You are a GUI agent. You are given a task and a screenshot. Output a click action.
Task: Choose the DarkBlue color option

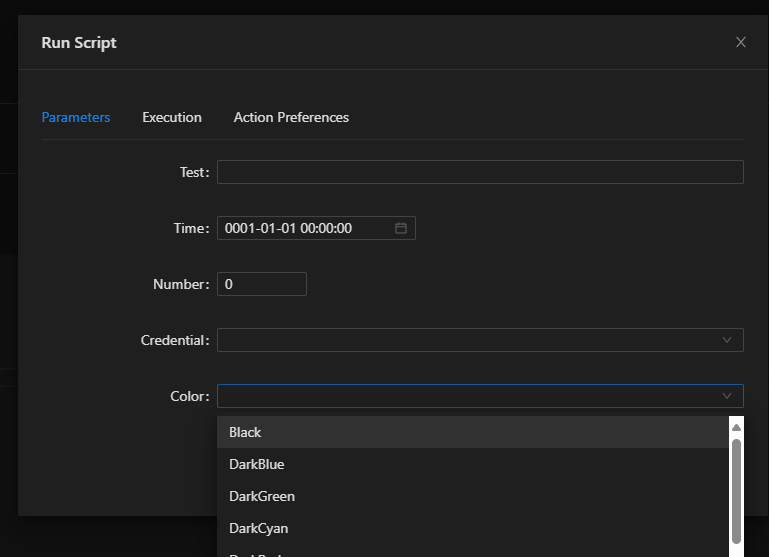point(257,464)
